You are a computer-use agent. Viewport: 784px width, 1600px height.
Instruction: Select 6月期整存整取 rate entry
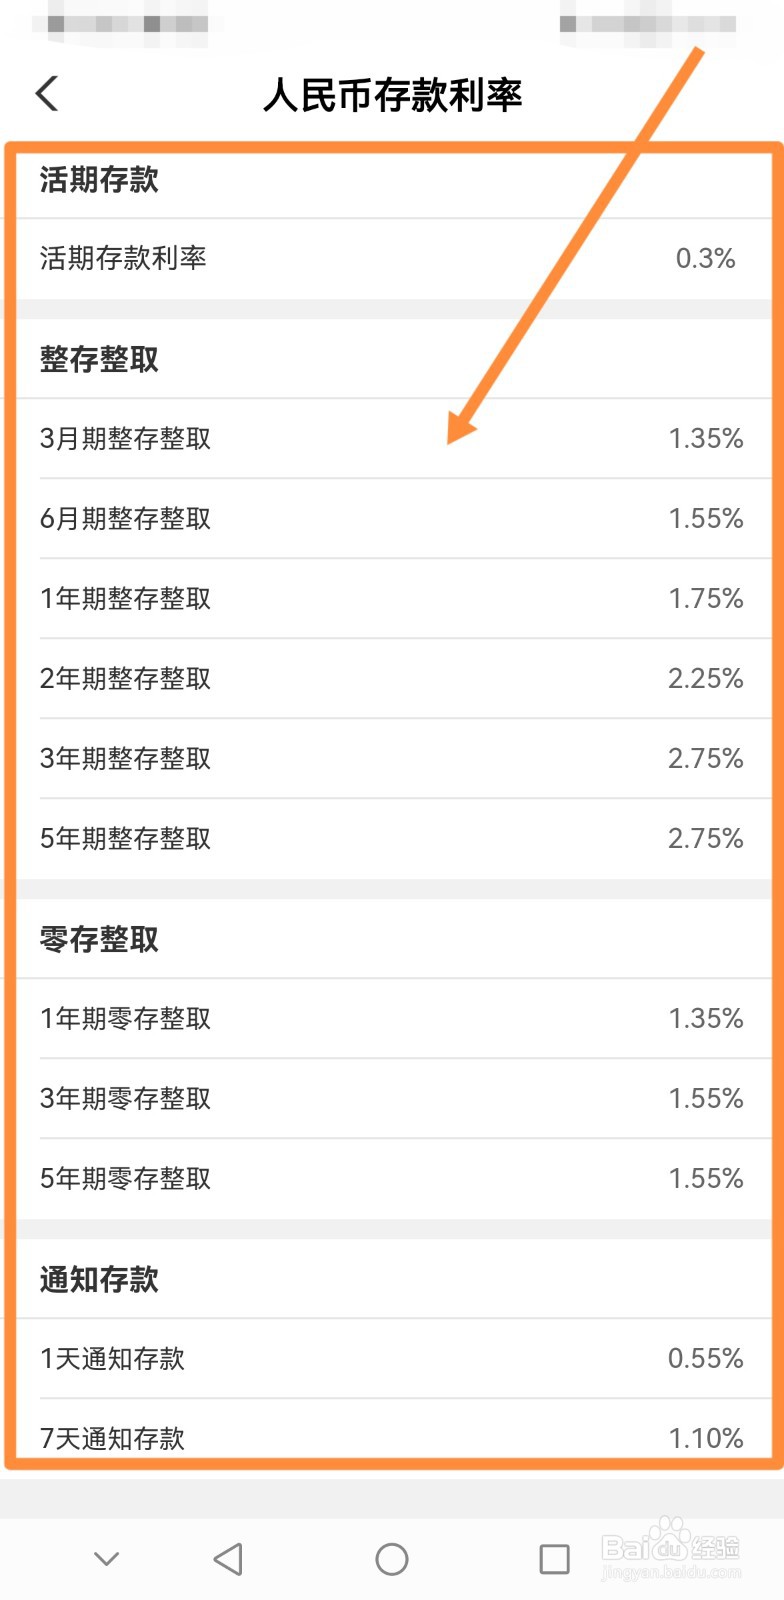point(392,518)
